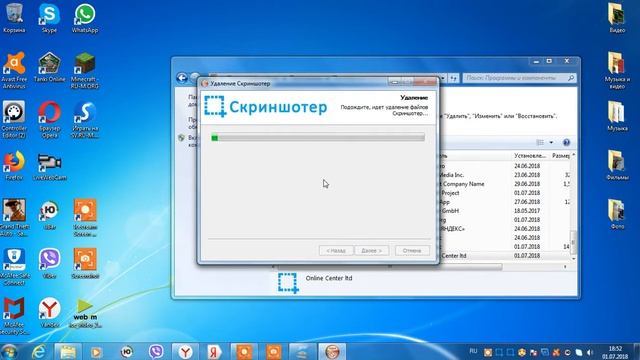Screen dimensions: 640x360
Task: Click the Online Center ltd publisher text
Action: click(x=329, y=278)
